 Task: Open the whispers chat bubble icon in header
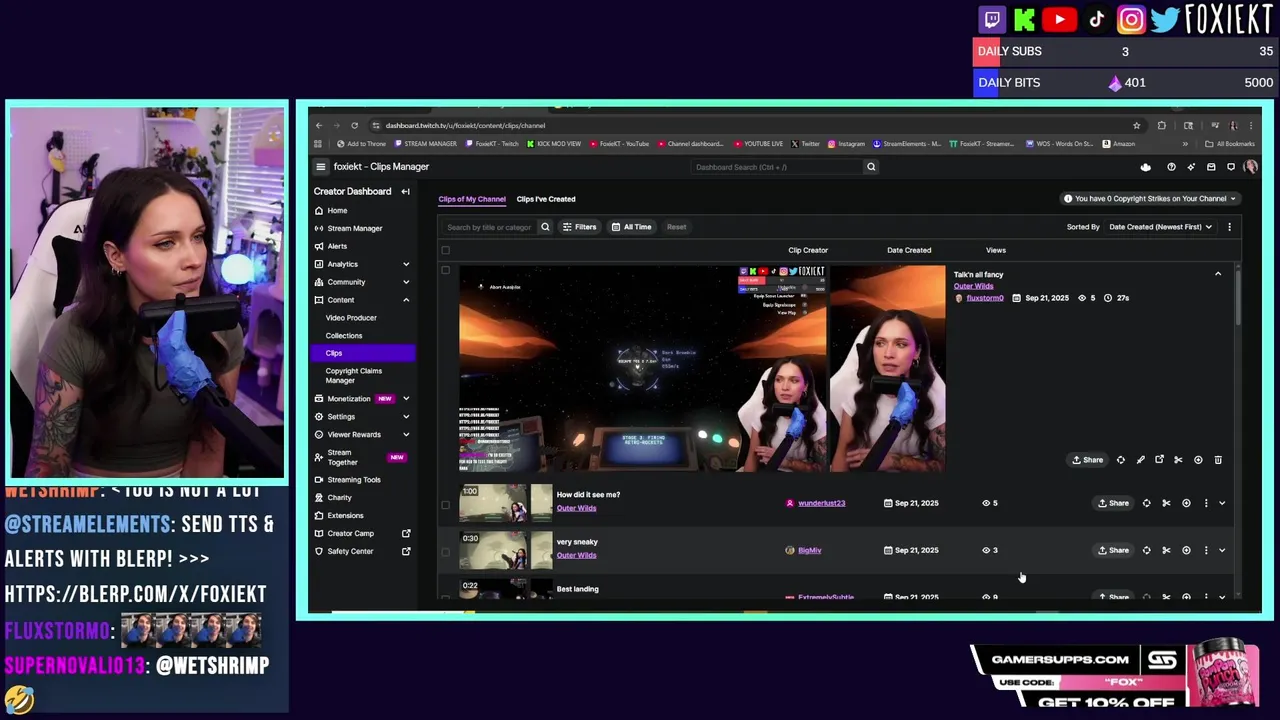pyautogui.click(x=1231, y=167)
